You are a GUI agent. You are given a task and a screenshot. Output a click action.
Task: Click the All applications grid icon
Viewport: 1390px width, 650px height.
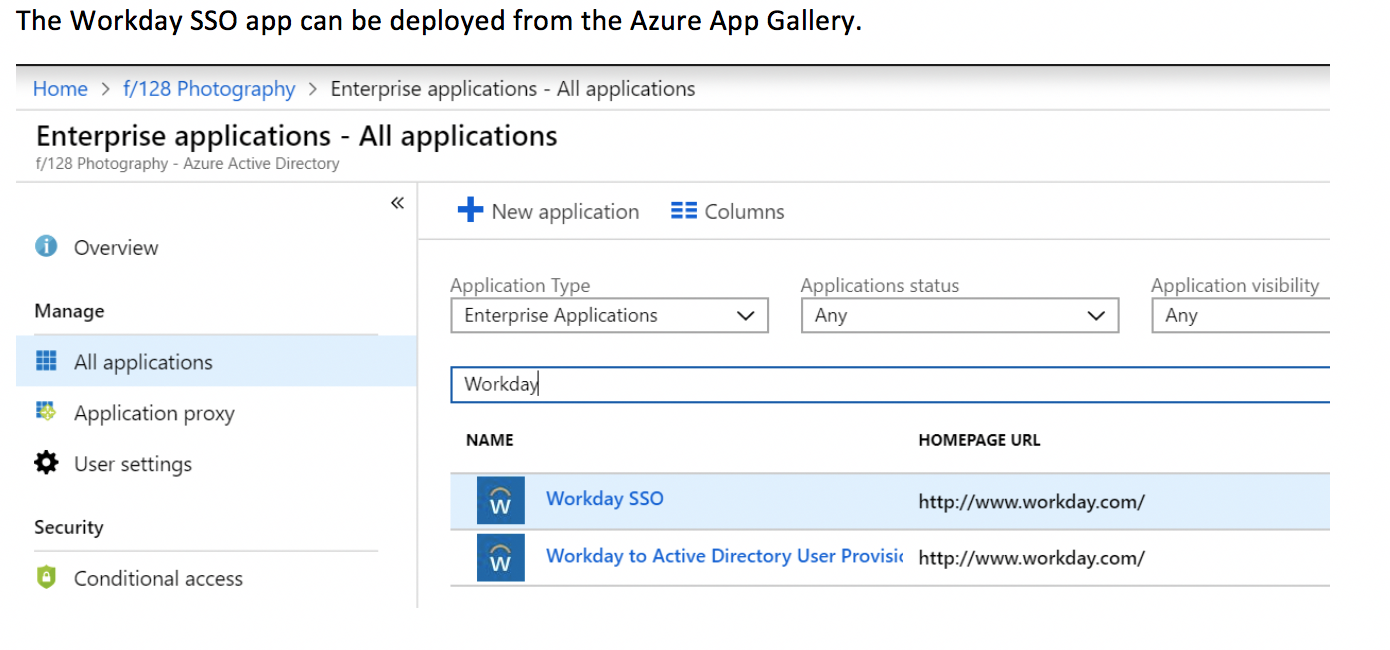[x=45, y=362]
